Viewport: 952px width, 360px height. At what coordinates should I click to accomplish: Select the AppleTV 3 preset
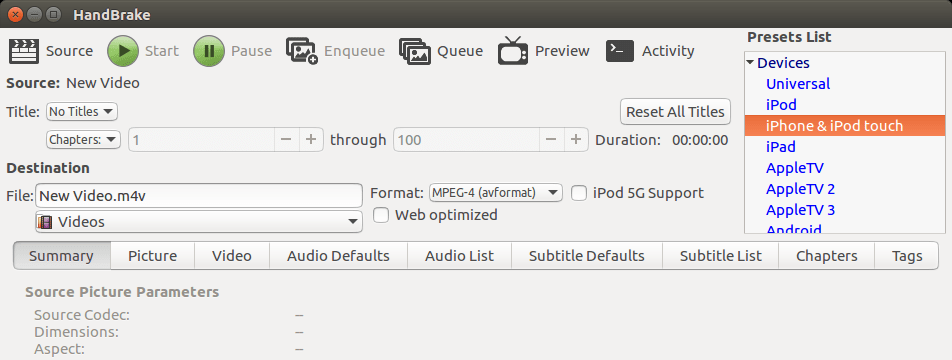(800, 210)
